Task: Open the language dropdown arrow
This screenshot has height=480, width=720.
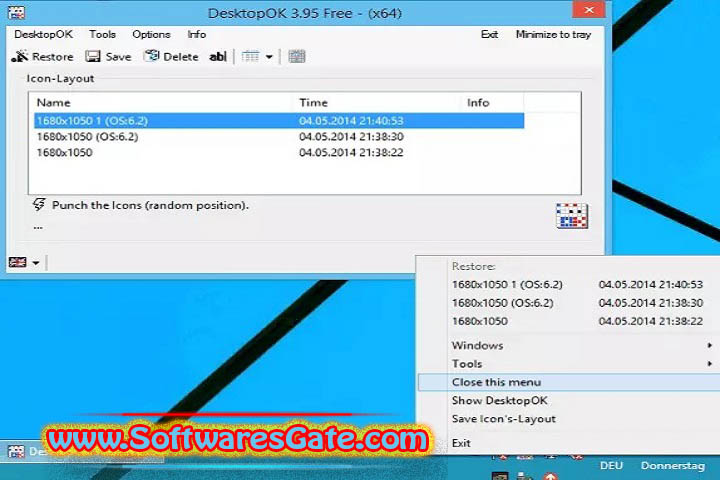Action: [x=36, y=263]
